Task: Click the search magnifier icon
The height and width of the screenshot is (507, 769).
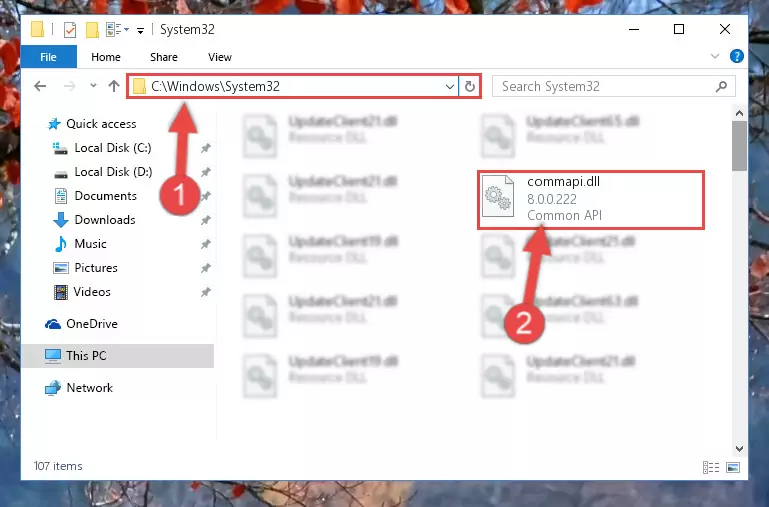Action: [721, 87]
